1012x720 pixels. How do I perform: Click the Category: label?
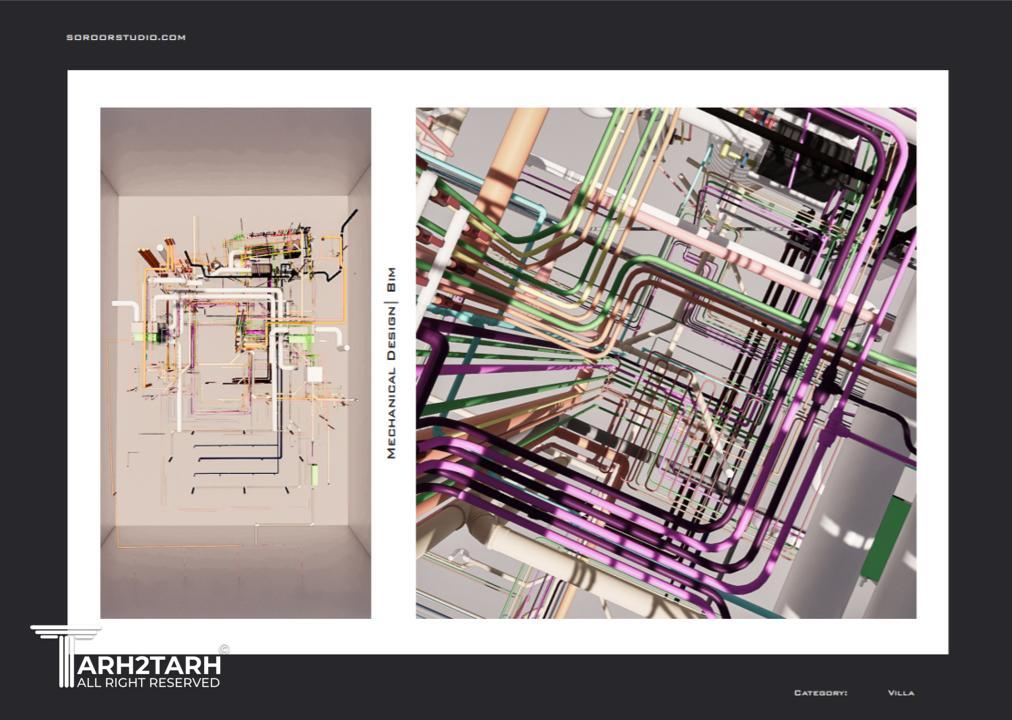[x=820, y=693]
